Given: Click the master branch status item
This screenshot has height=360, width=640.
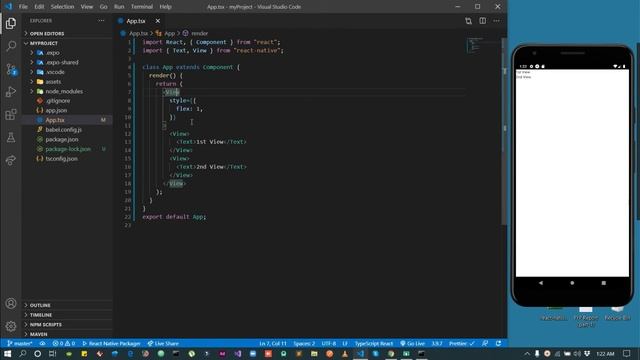Looking at the screenshot, I should 20,343.
